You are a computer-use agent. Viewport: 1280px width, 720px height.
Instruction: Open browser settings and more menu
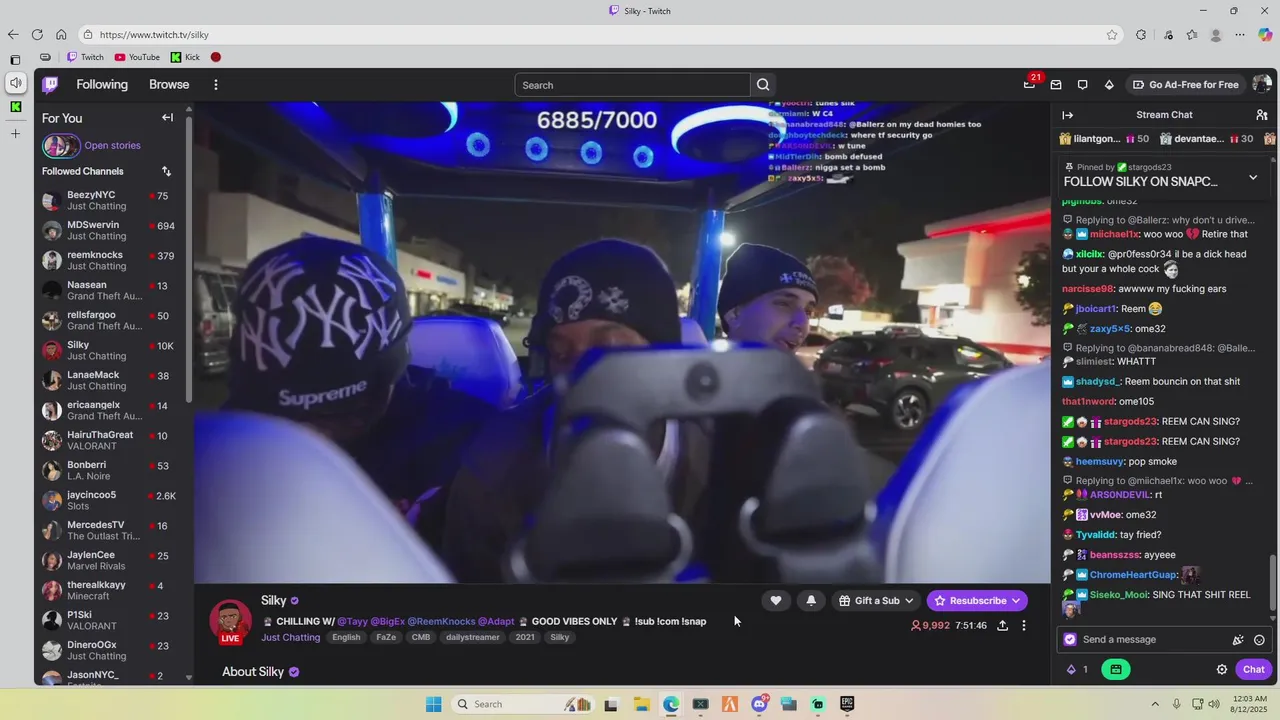[1240, 35]
